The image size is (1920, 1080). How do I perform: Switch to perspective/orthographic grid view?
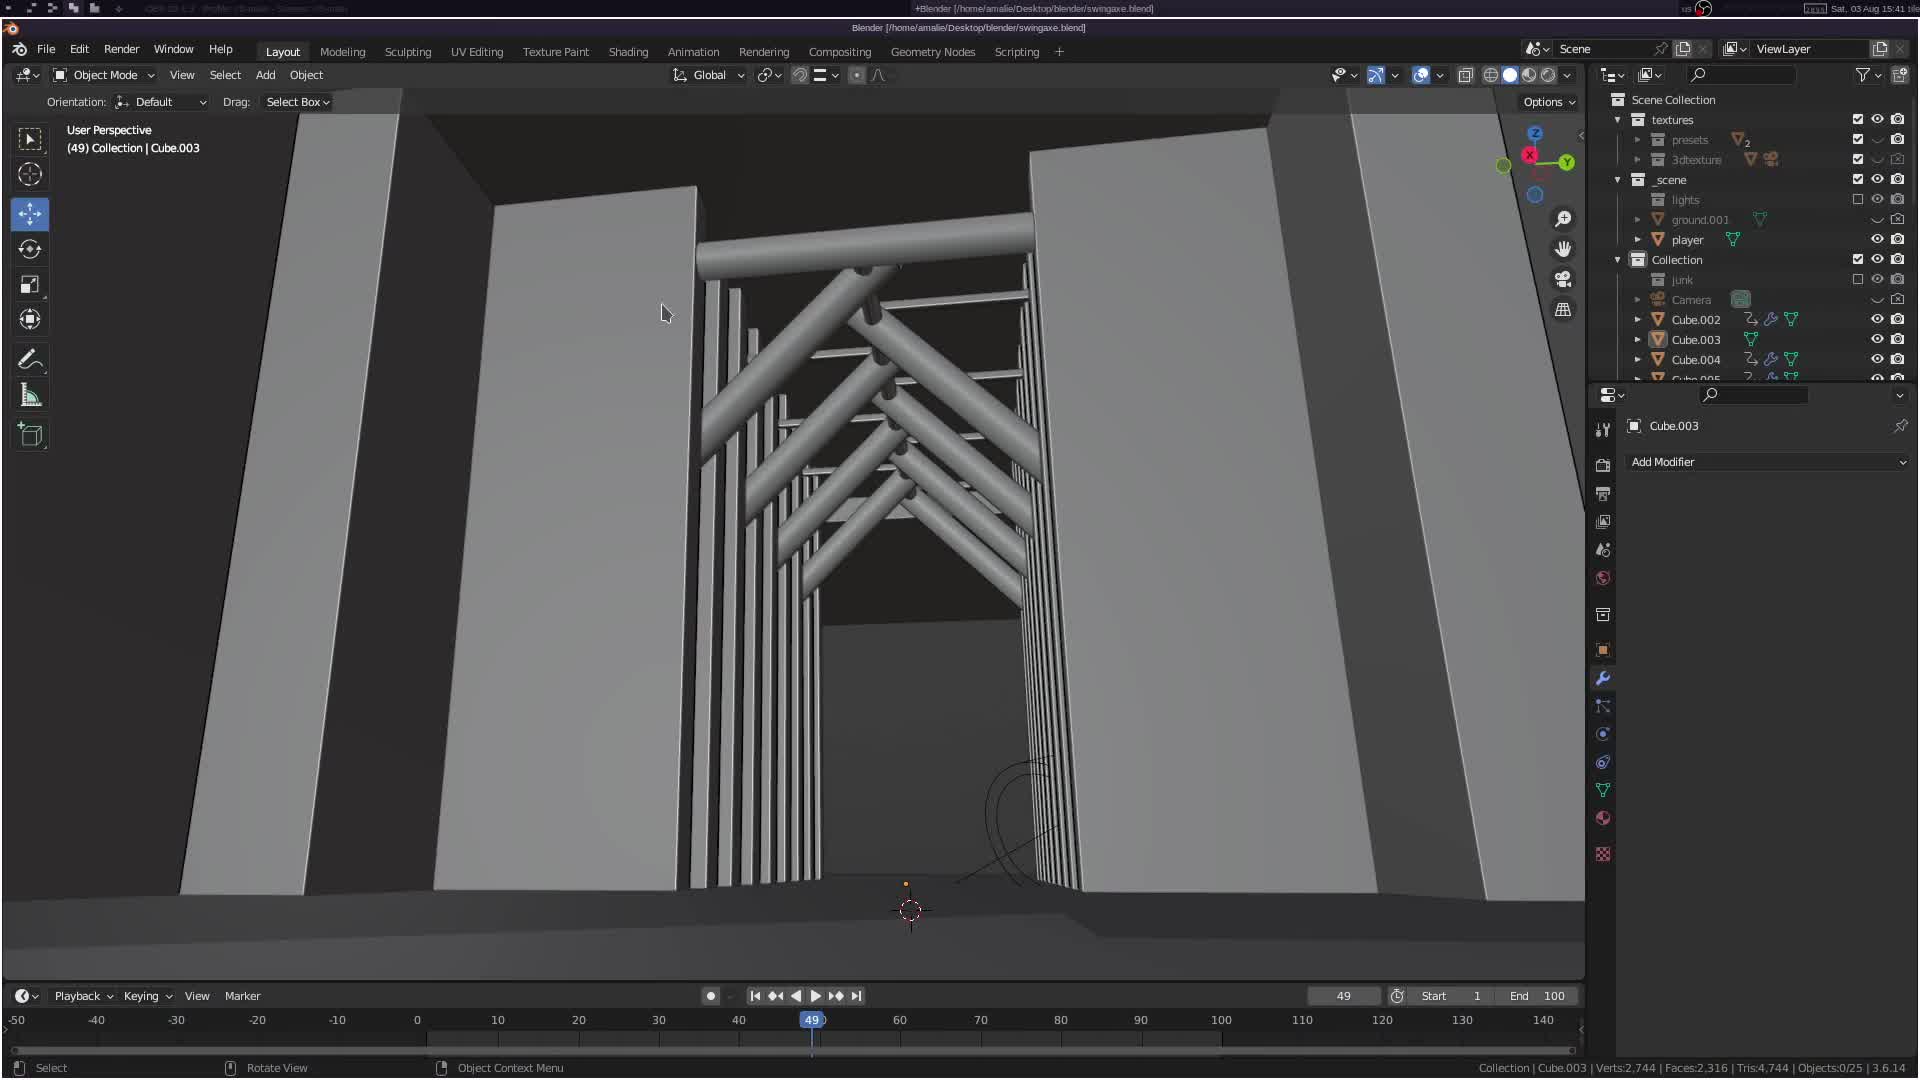pos(1563,310)
